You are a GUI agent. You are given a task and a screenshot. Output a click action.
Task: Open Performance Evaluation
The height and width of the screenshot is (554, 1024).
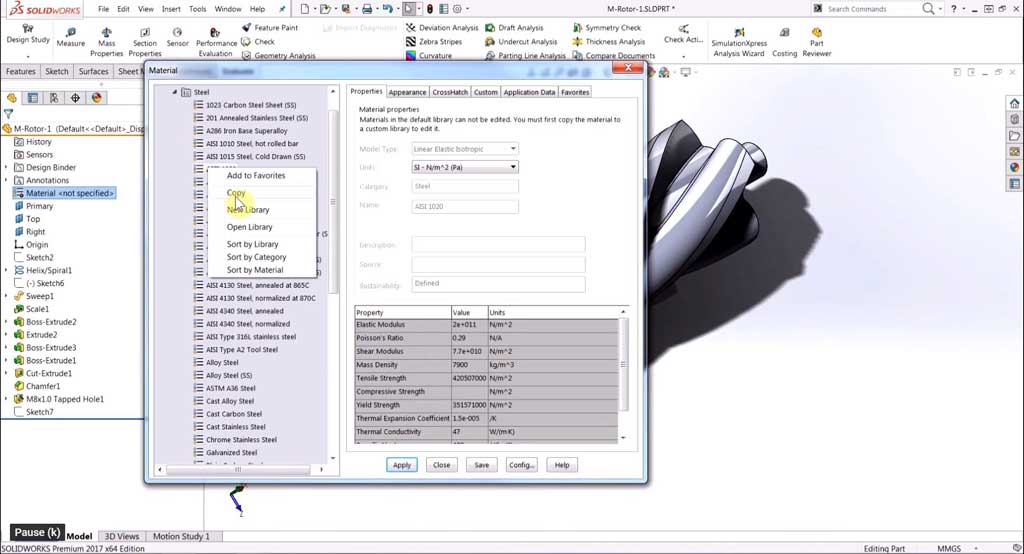216,42
